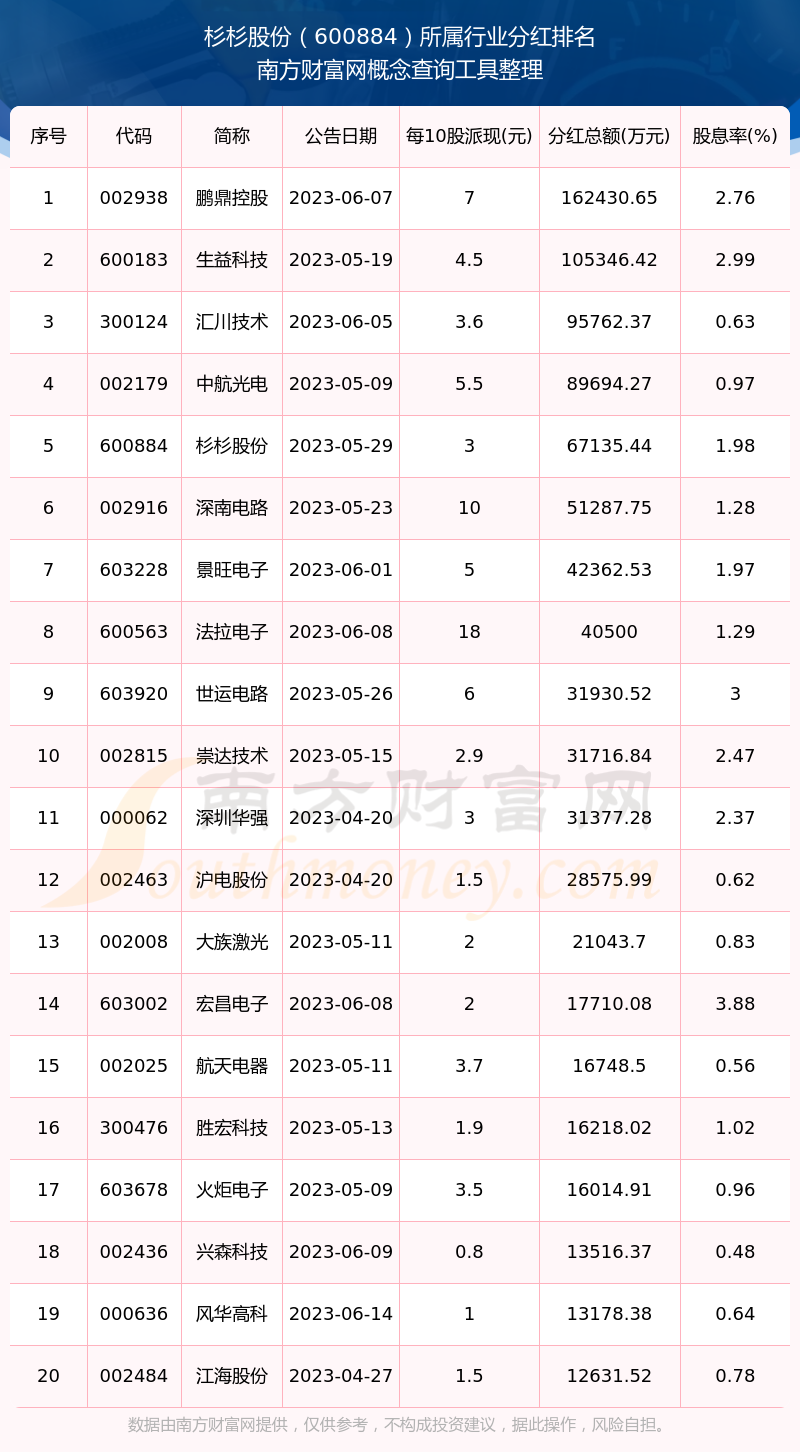Select dividend total 21043.7
Viewport: 800px width, 1452px height.
(x=609, y=942)
